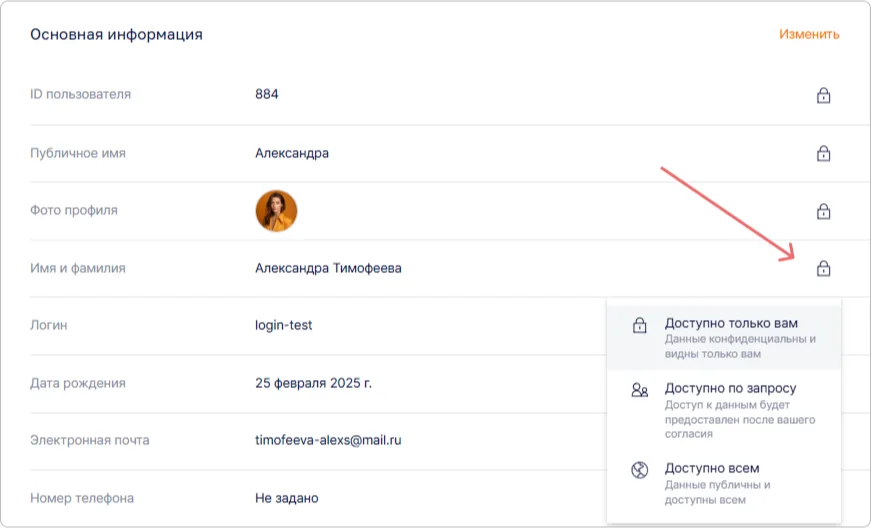The width and height of the screenshot is (871, 528).
Task: Click the login-test value
Action: [283, 325]
